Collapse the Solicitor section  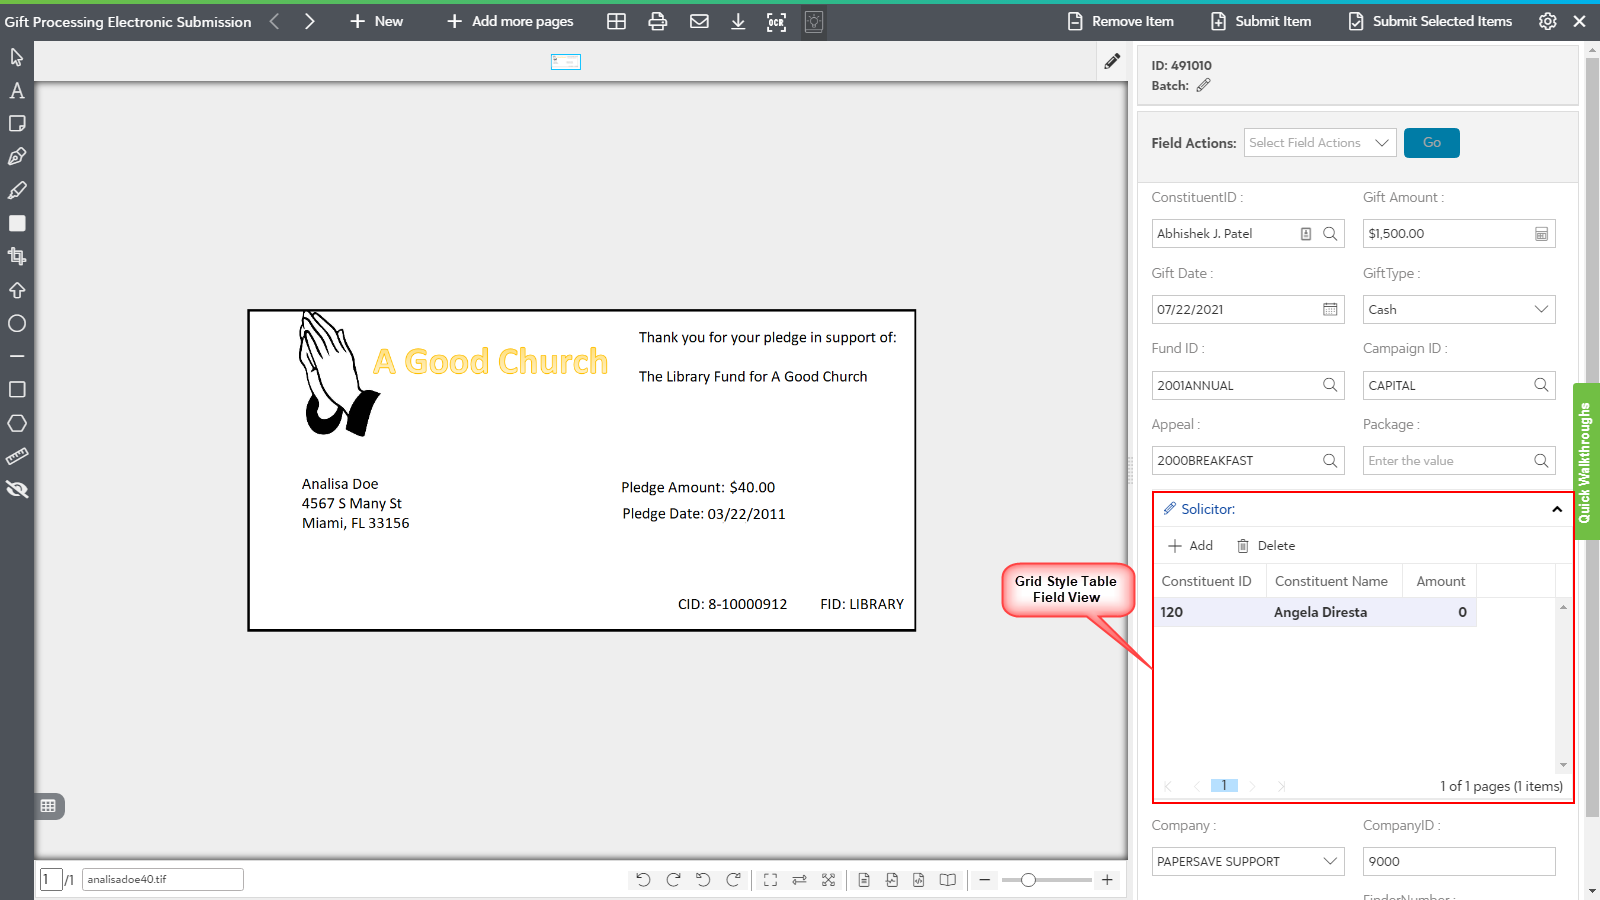[1556, 510]
